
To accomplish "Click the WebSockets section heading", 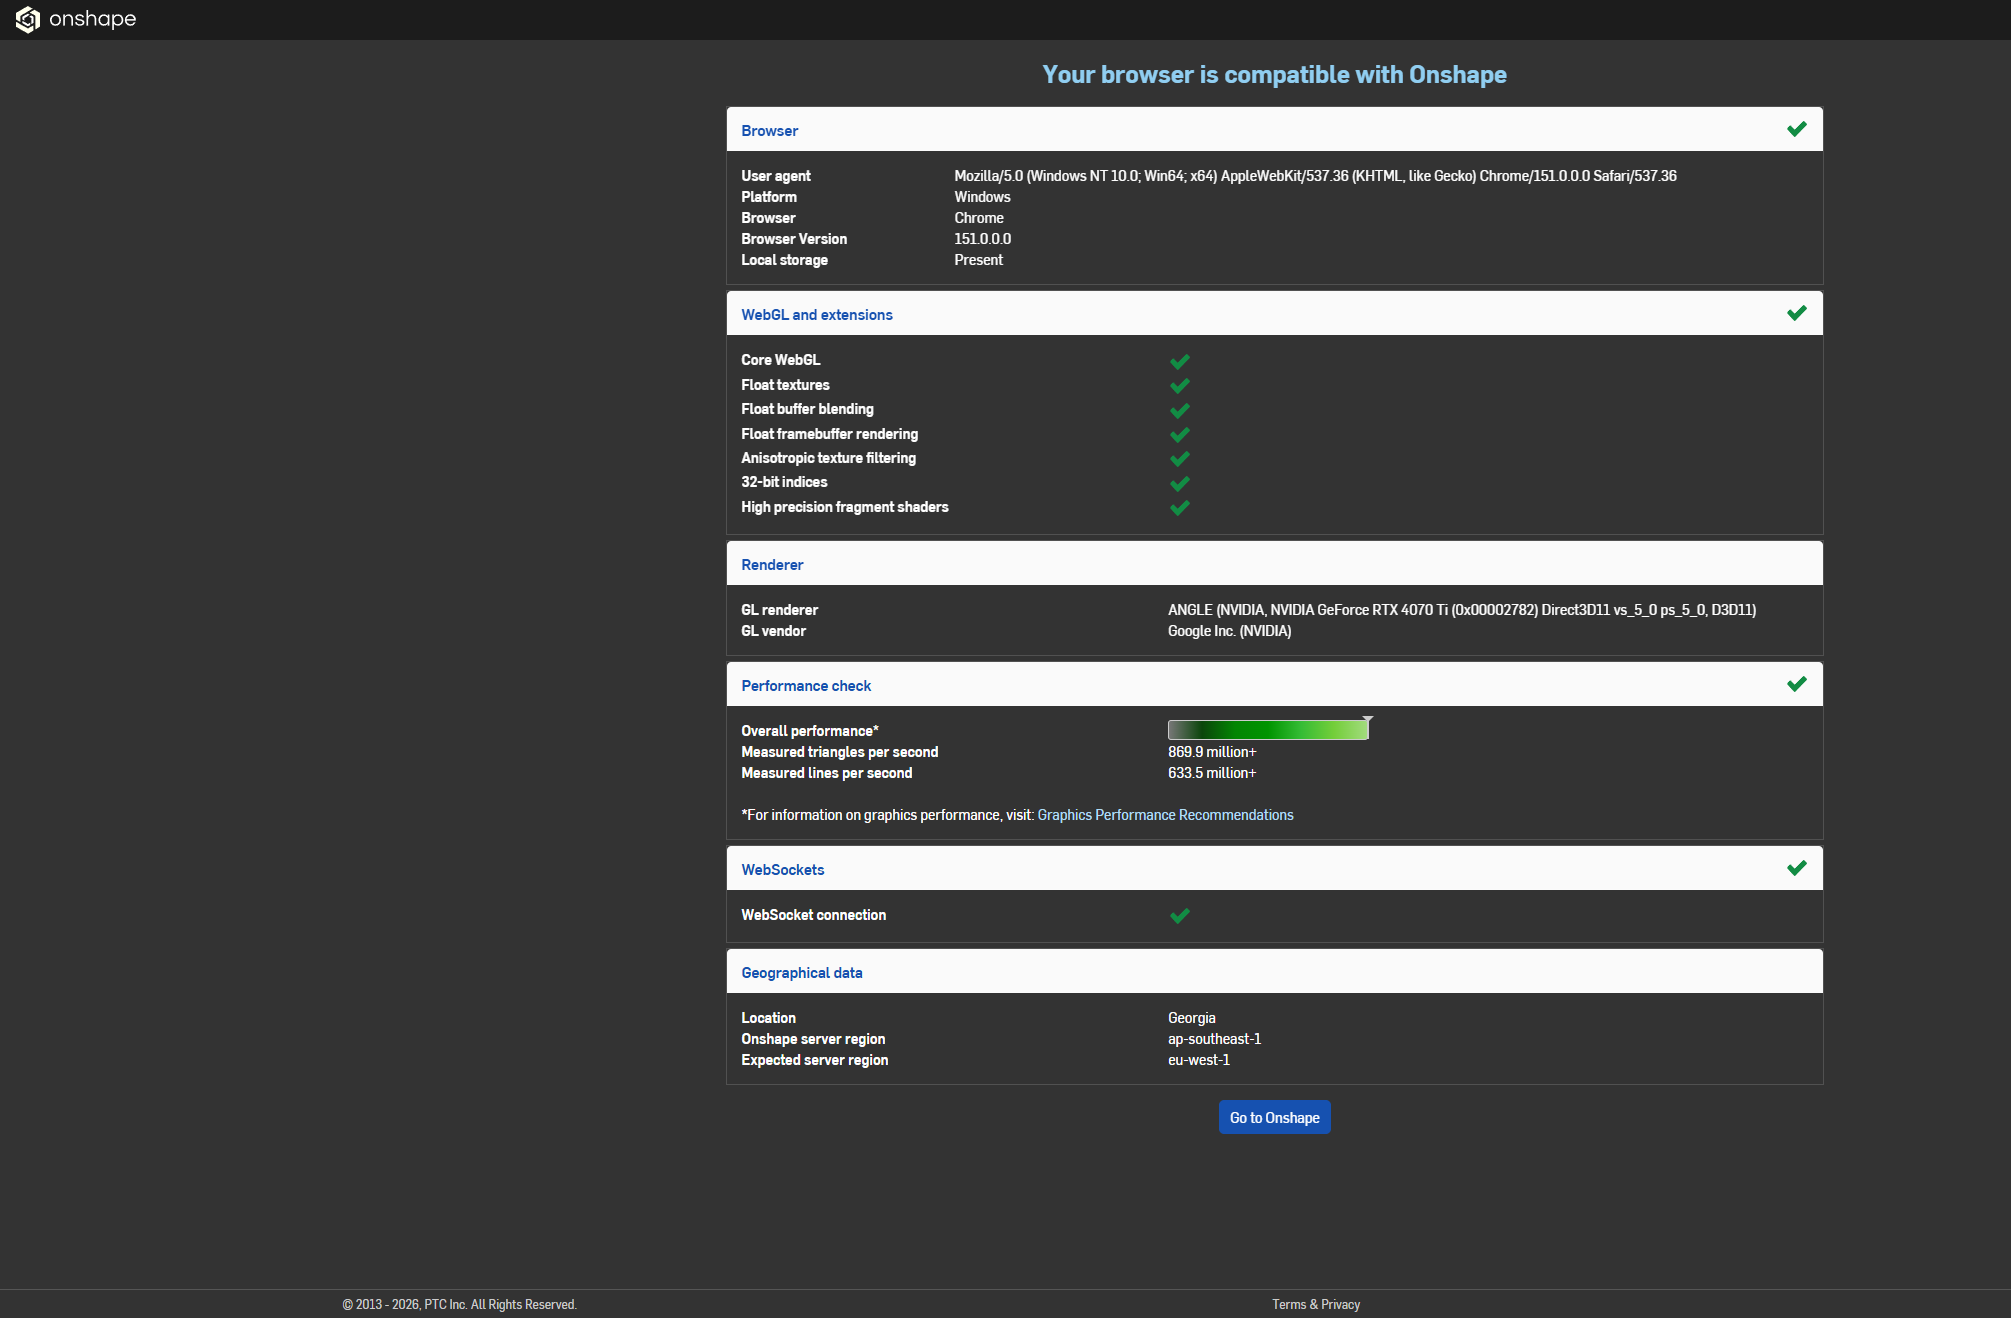I will 783,870.
